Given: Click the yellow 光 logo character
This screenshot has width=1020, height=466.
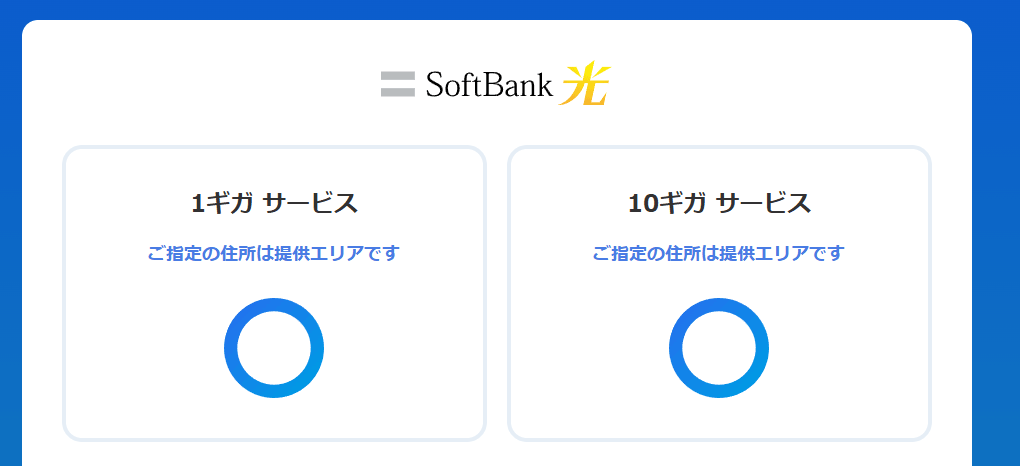Looking at the screenshot, I should (585, 85).
